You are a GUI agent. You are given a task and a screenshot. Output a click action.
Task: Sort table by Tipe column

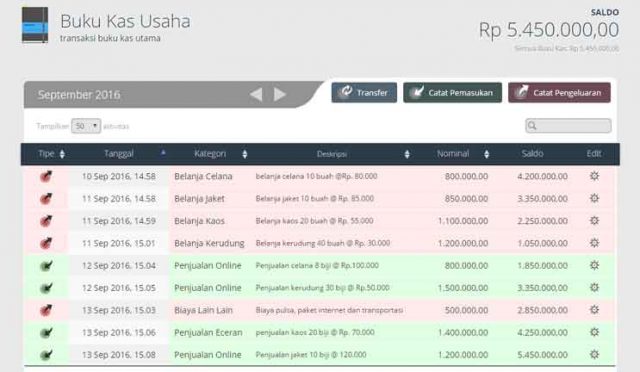pos(51,154)
